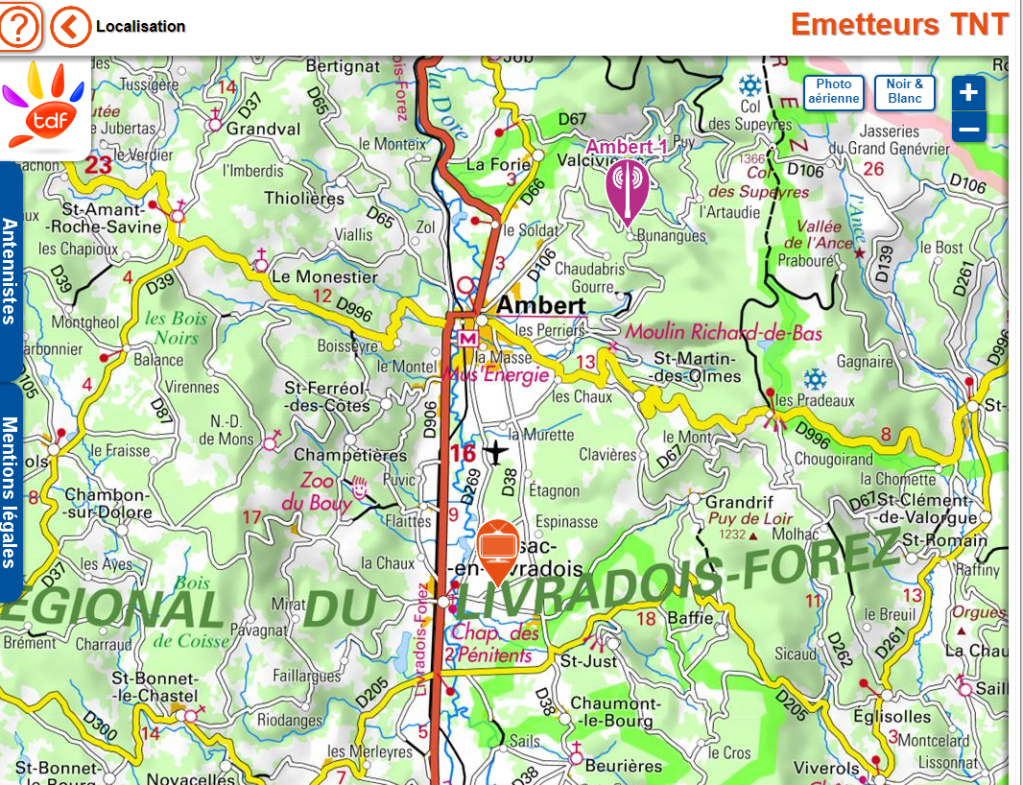The image size is (1023, 785).
Task: Click the pink M icon at Ambert
Action: (x=465, y=339)
